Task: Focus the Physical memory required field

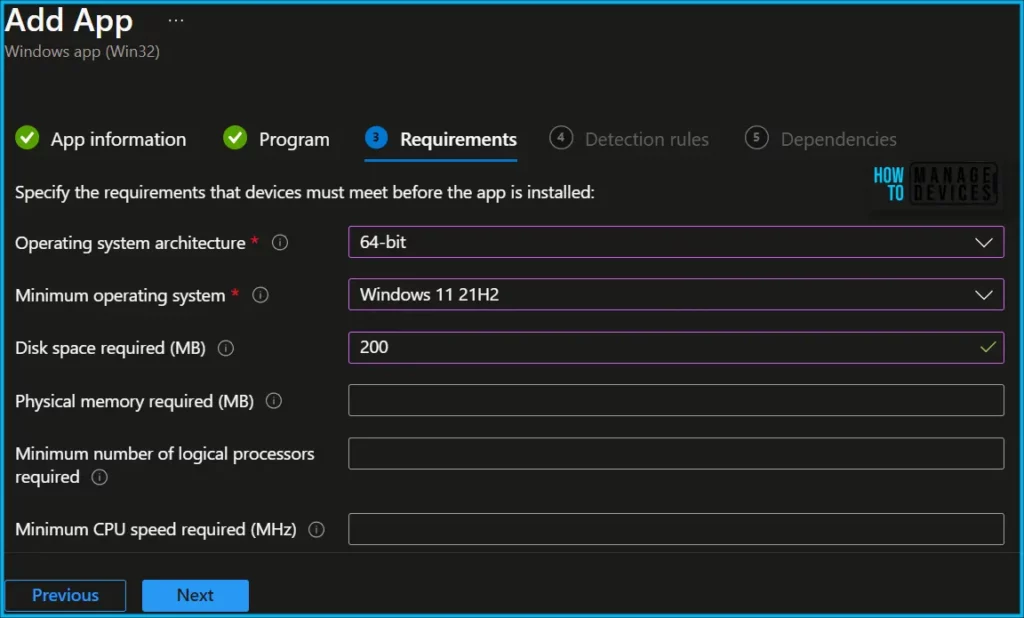Action: (676, 400)
